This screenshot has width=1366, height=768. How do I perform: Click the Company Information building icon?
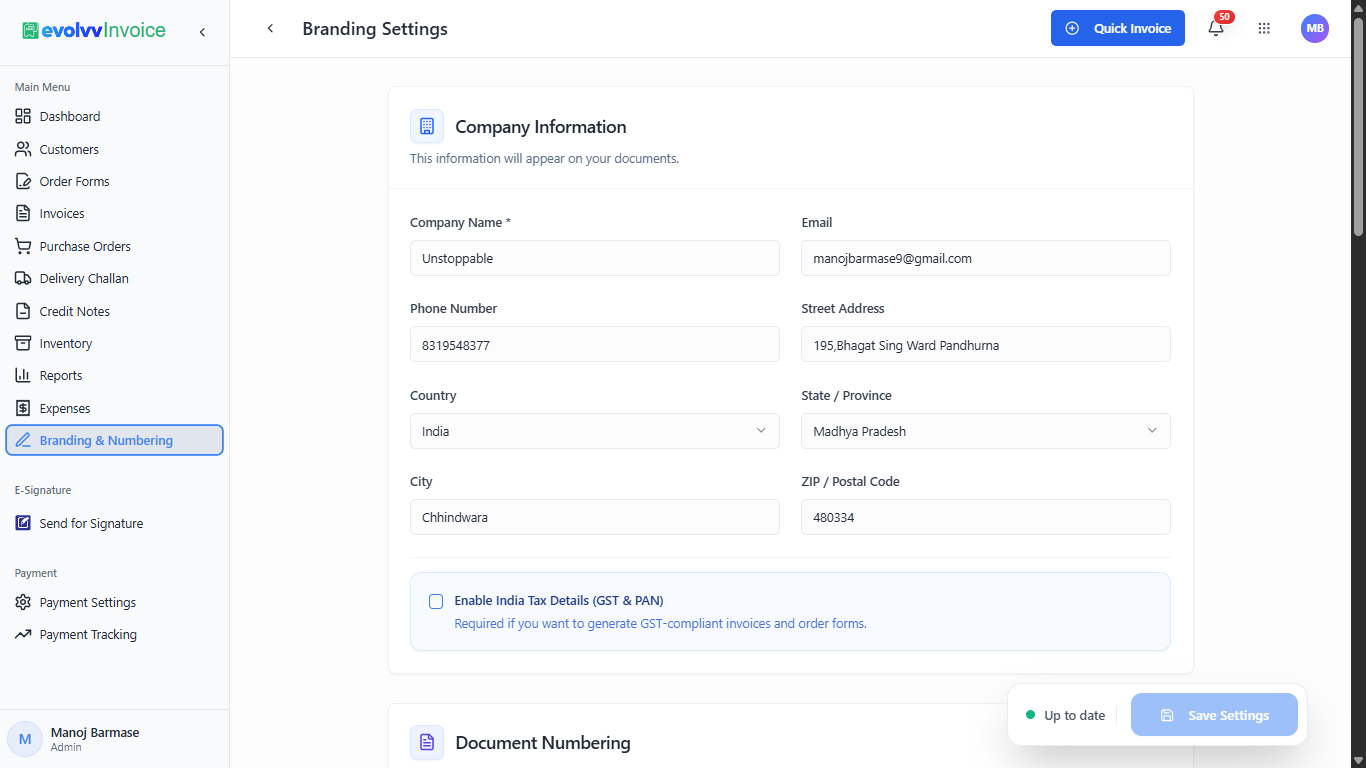tap(427, 126)
